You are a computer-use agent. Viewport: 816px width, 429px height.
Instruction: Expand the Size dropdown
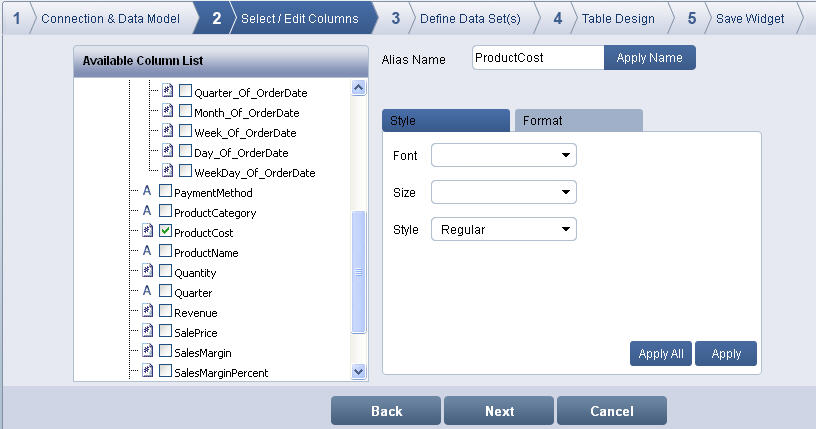504,192
